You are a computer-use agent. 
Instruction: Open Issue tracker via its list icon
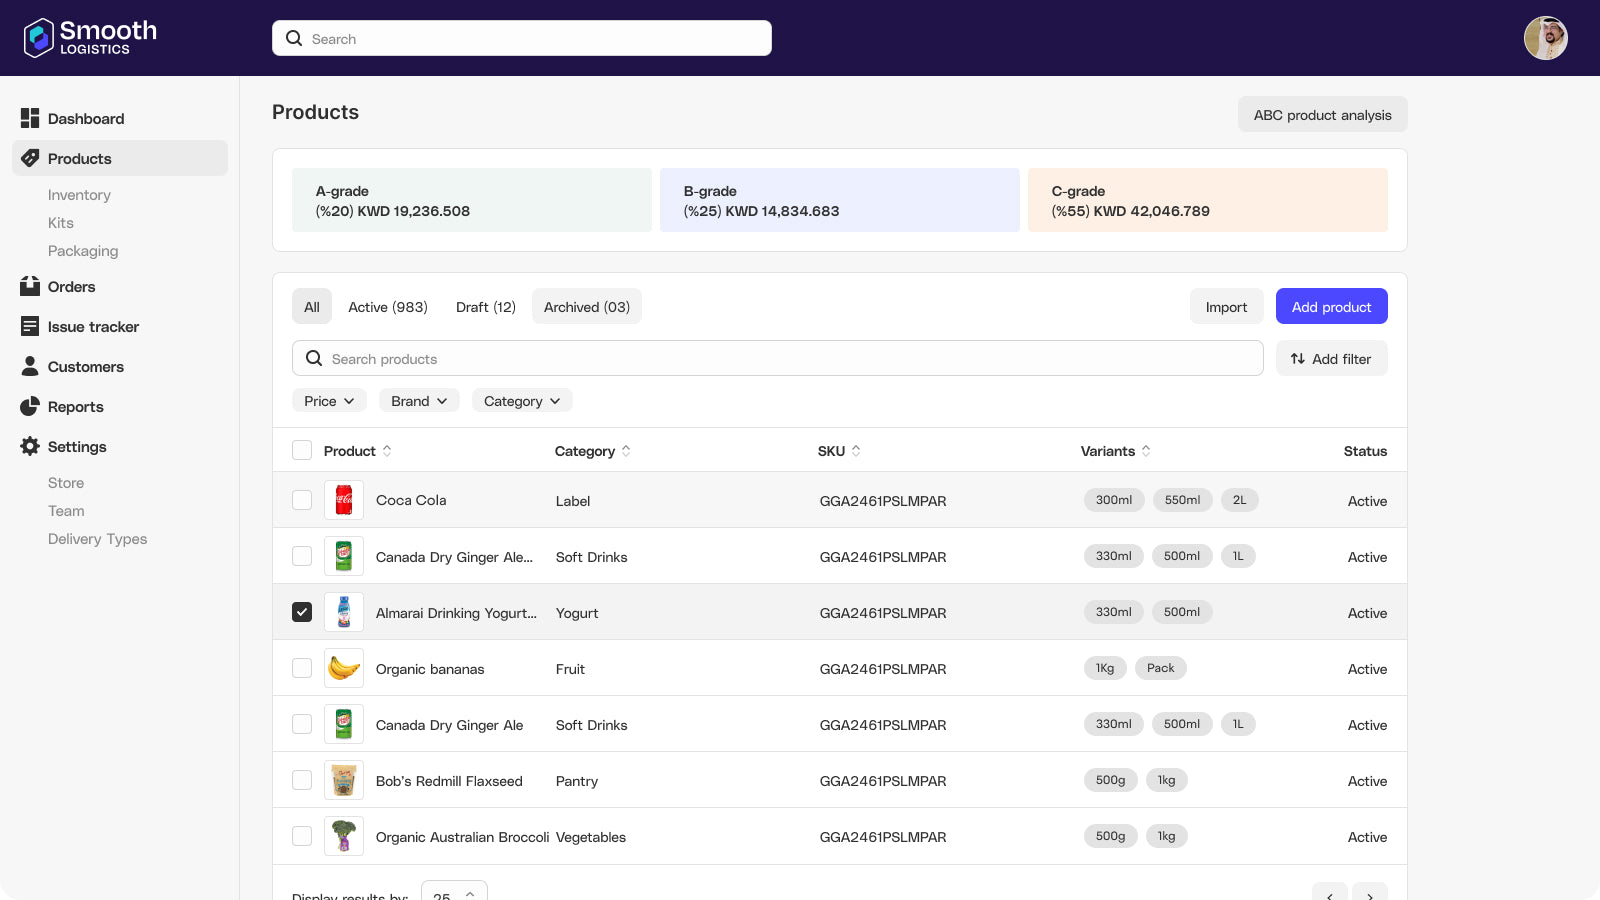[29, 326]
